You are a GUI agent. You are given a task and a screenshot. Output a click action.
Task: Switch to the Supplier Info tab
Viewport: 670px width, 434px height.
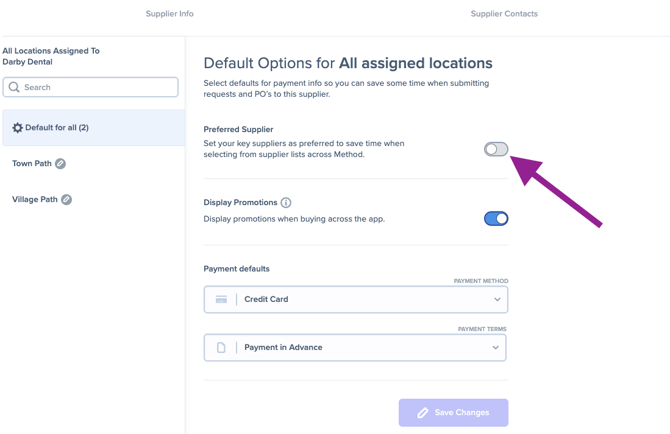coord(170,14)
